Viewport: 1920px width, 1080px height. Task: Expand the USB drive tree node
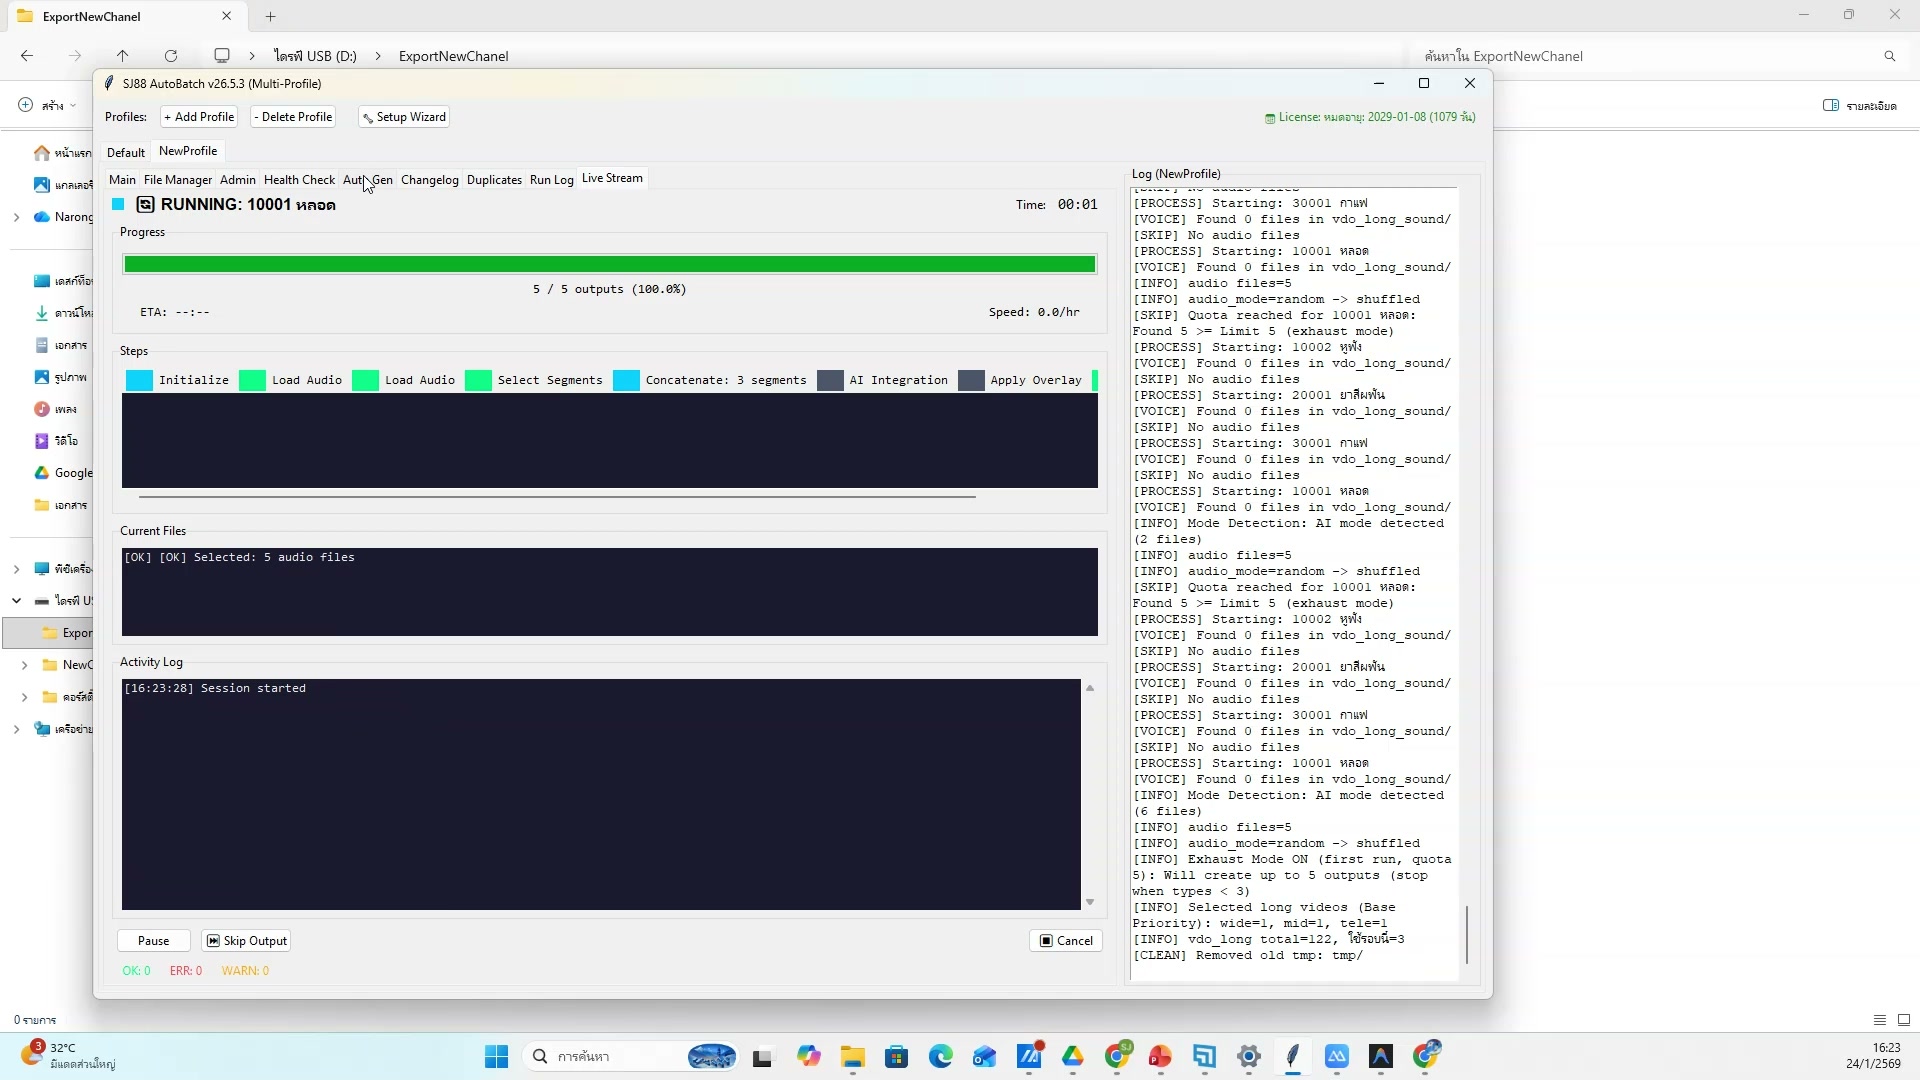tap(17, 601)
